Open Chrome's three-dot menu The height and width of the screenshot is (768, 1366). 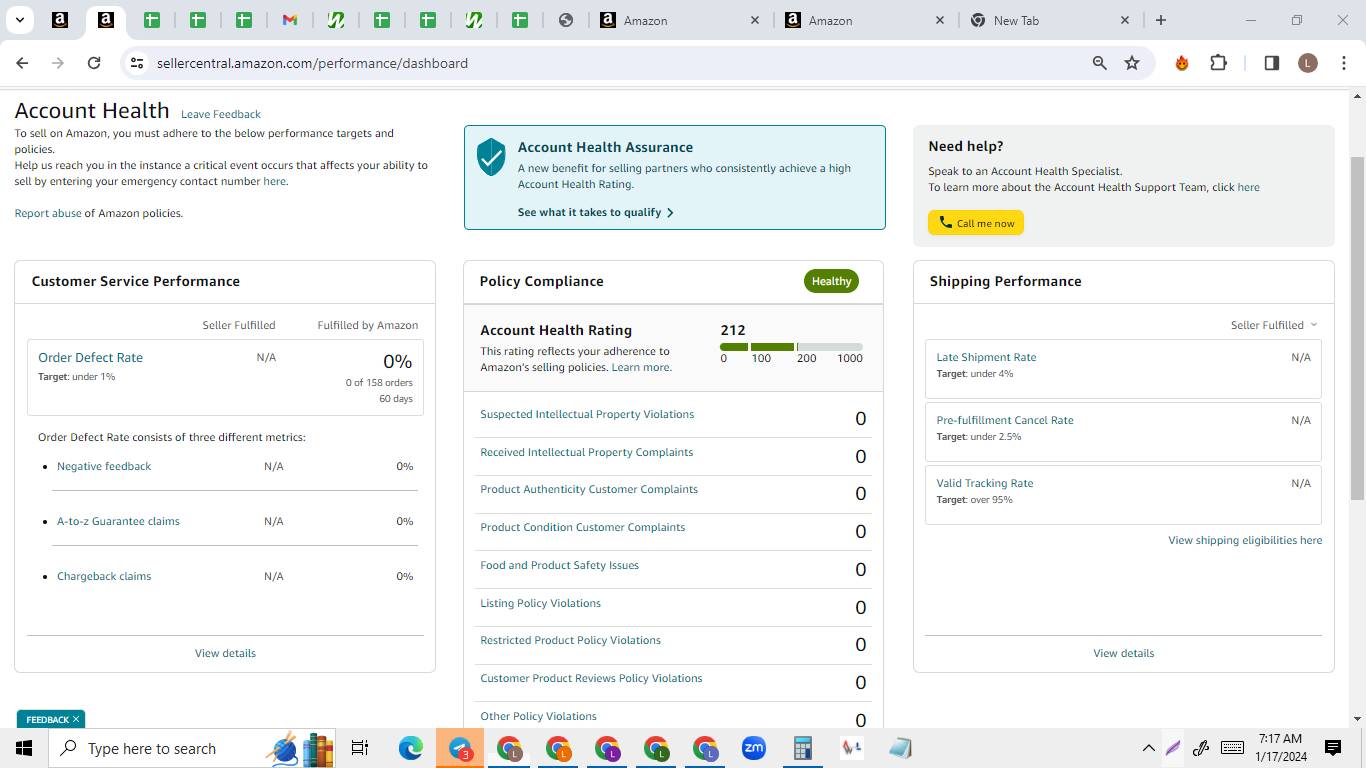[x=1344, y=63]
